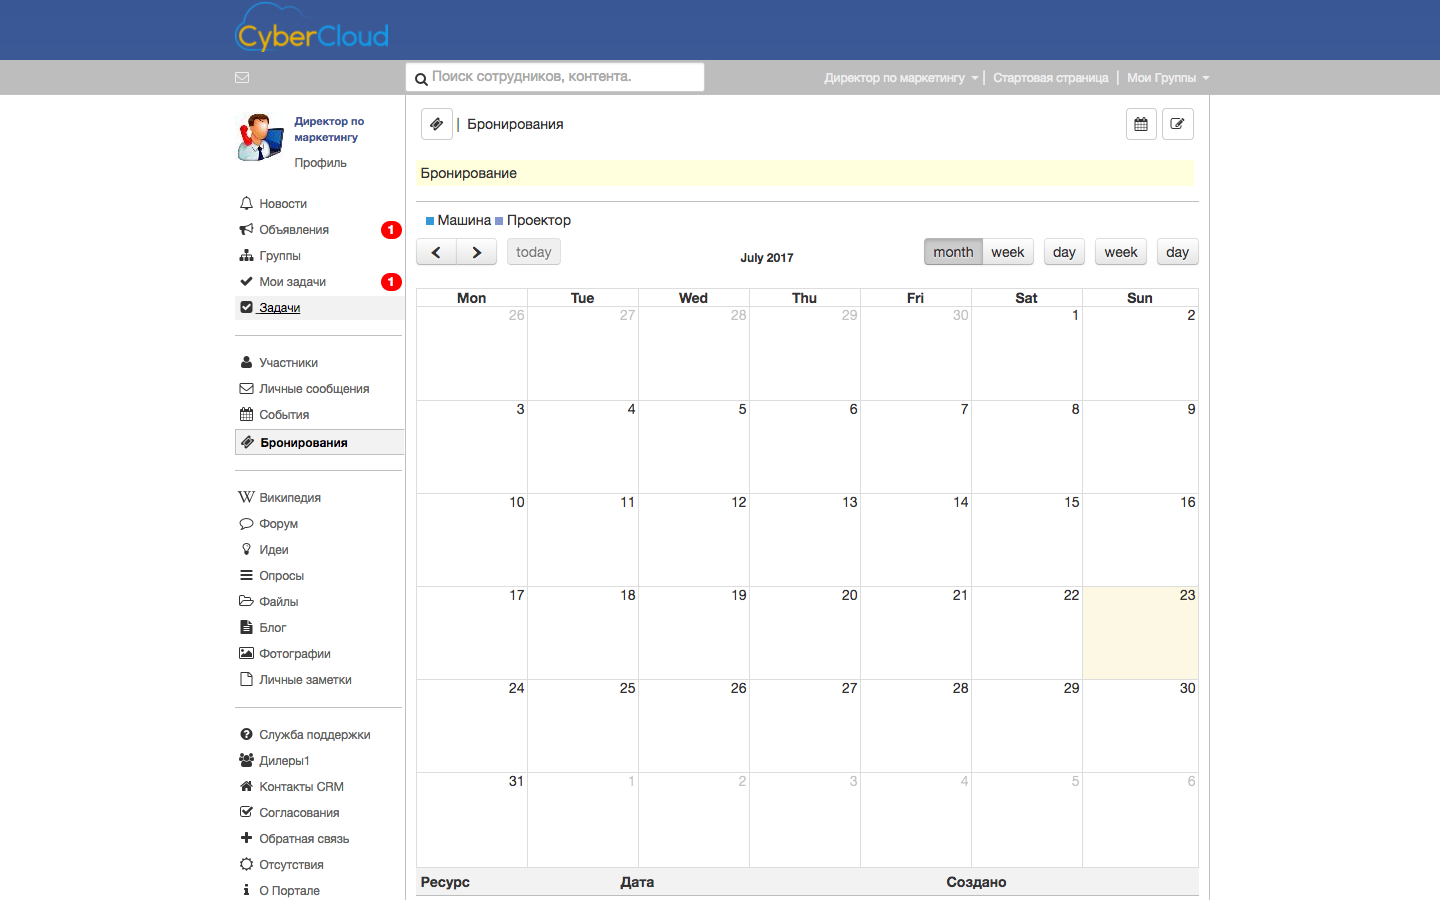Click the edit booking pencil icon
Screen dimensions: 1440x900
click(1177, 124)
